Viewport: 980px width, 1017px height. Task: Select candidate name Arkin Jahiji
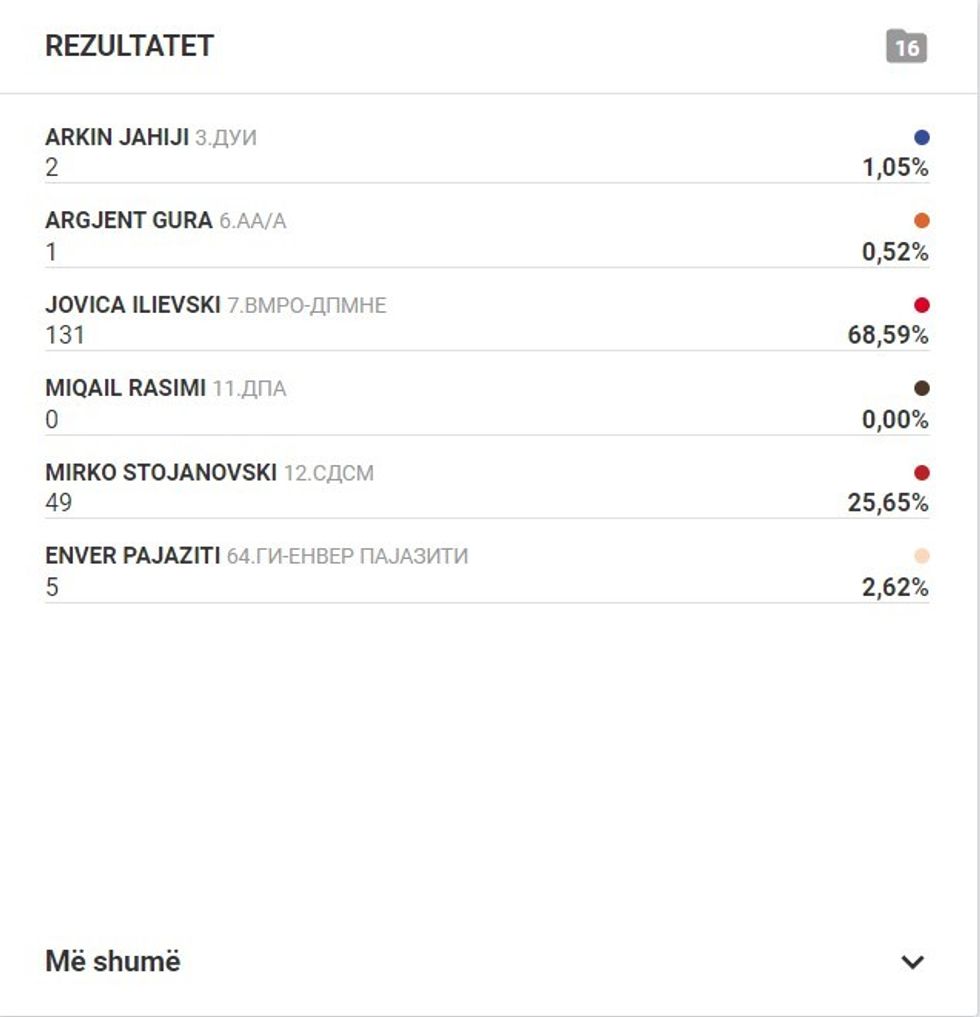pos(117,138)
